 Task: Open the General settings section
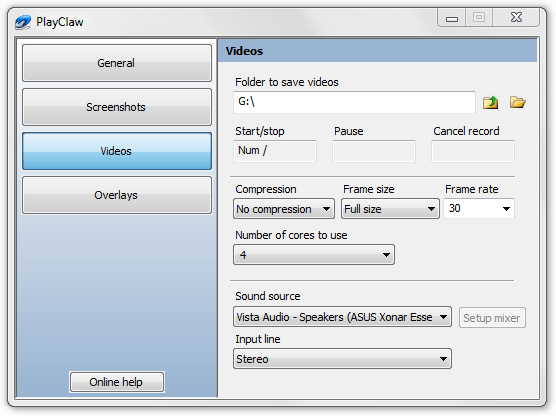click(117, 63)
